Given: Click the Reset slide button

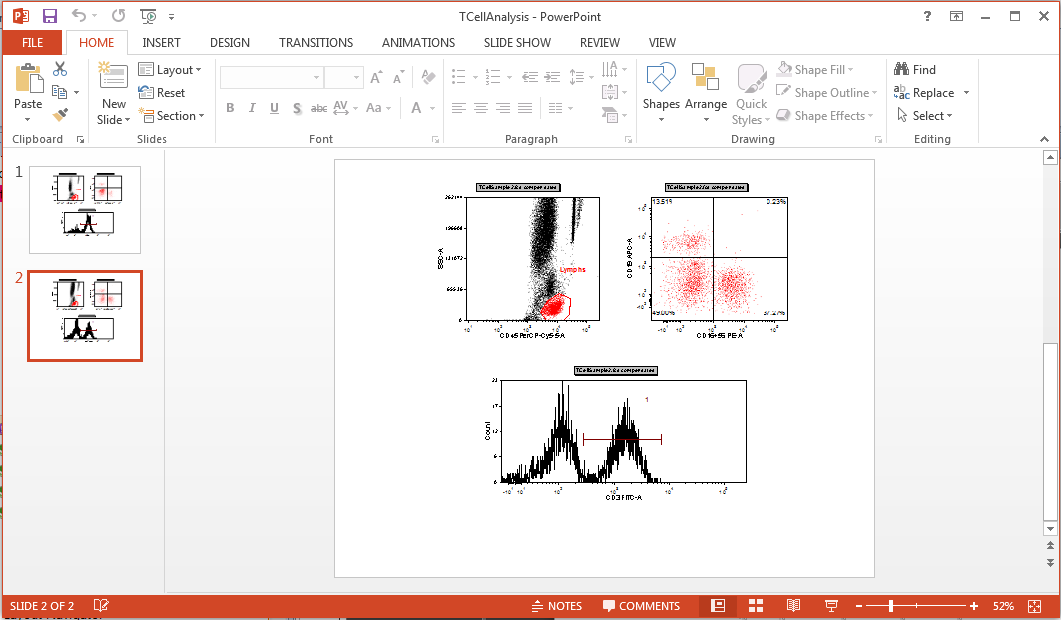Looking at the screenshot, I should (162, 93).
